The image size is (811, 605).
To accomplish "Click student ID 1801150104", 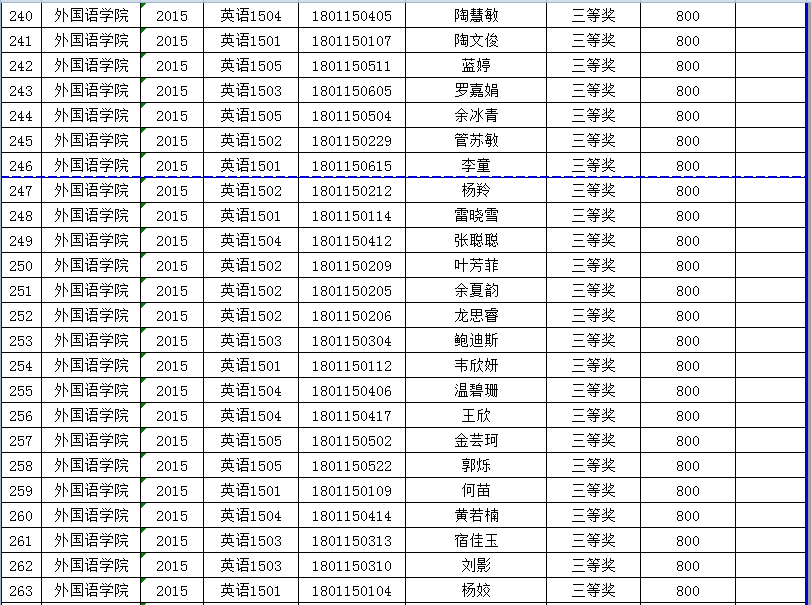I will click(351, 591).
